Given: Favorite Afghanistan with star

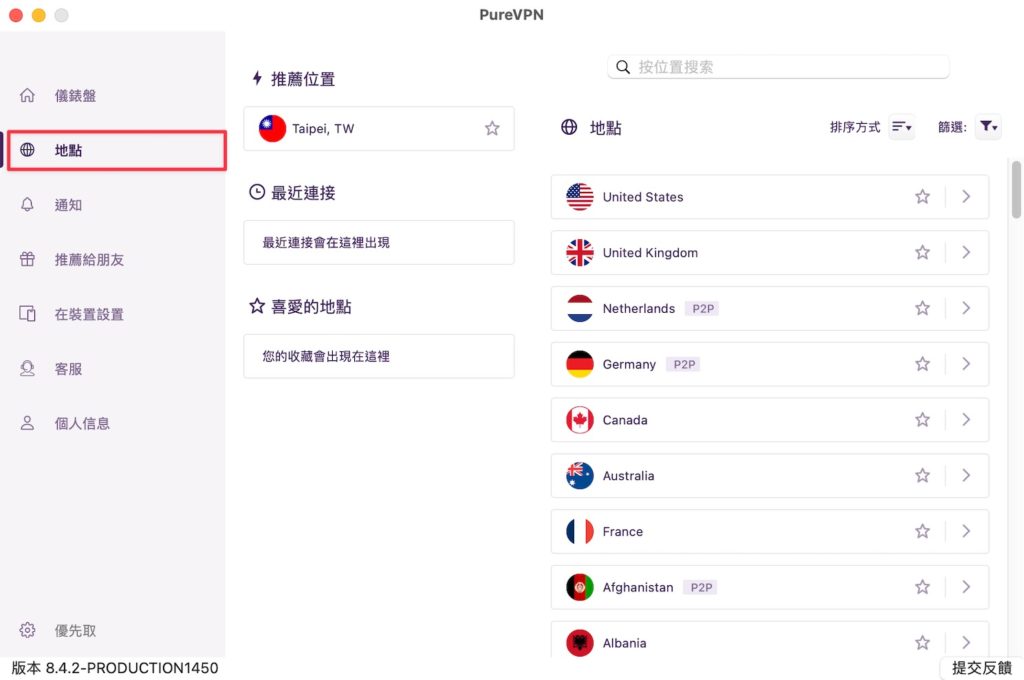Looking at the screenshot, I should click(922, 587).
